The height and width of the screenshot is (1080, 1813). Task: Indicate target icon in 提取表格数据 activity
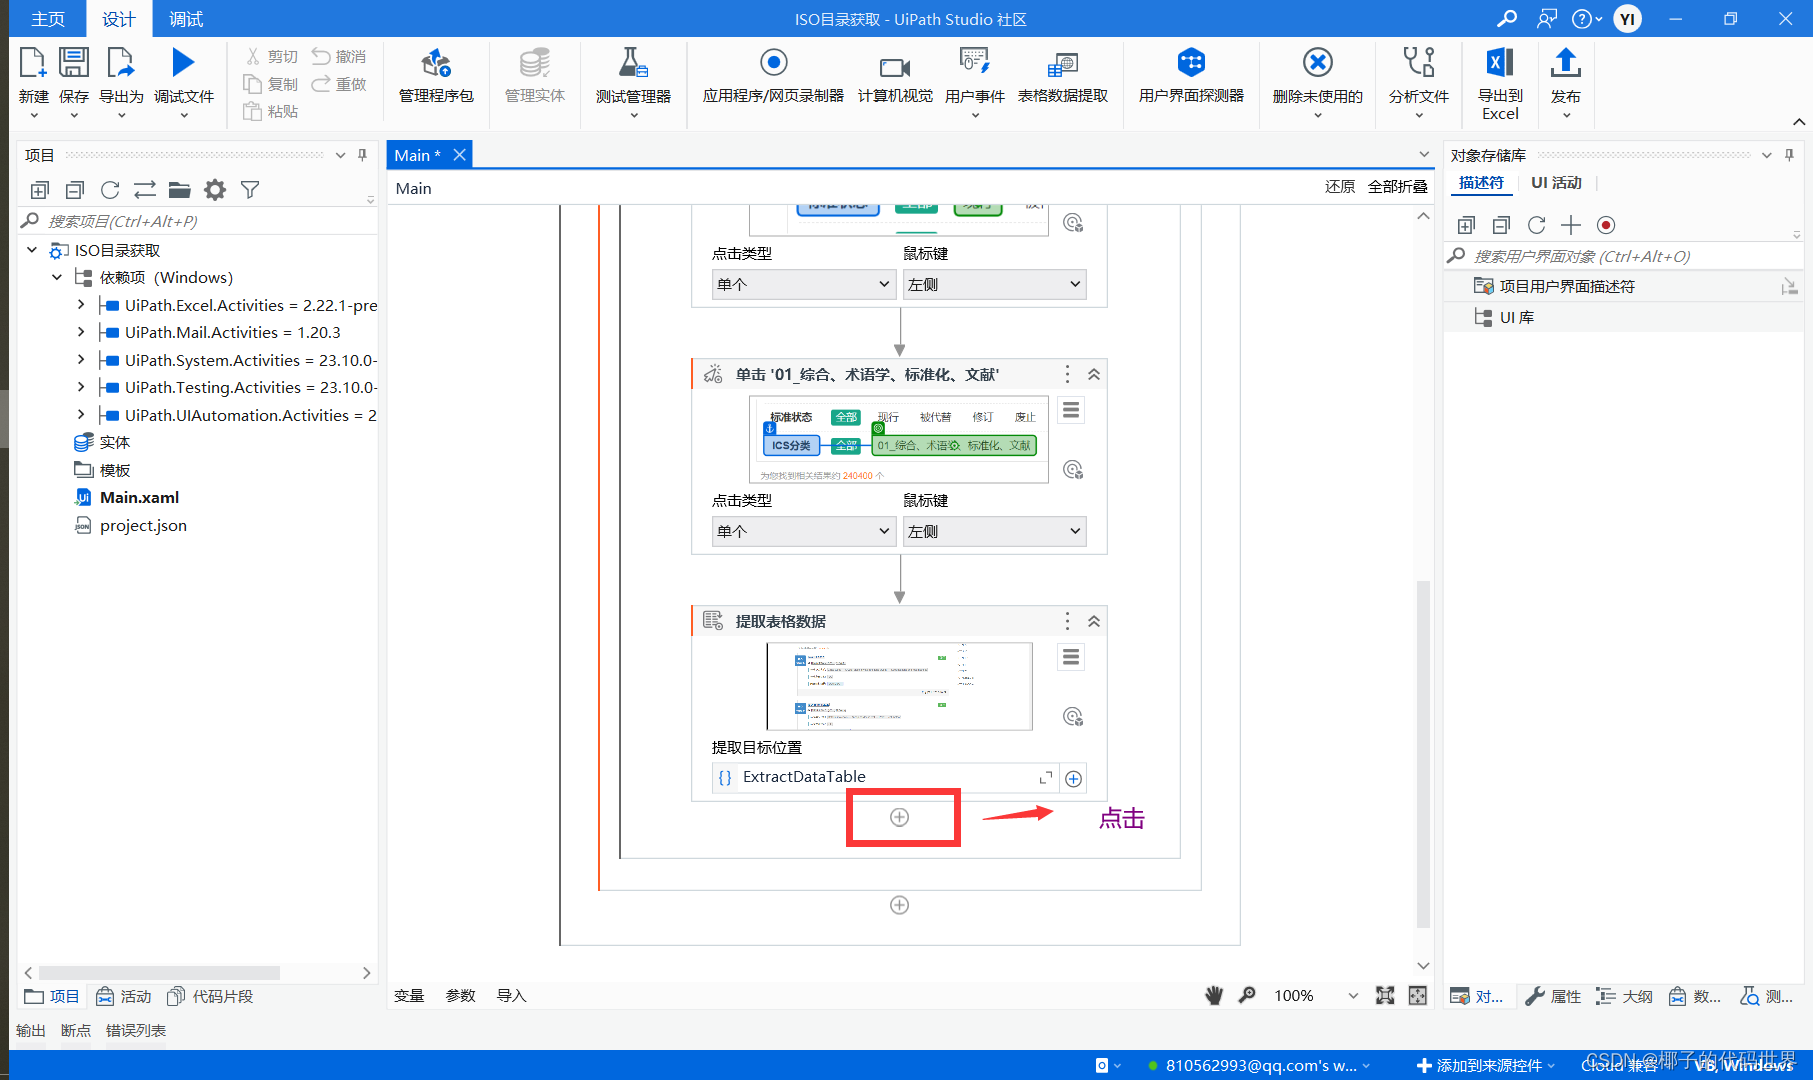(1073, 717)
